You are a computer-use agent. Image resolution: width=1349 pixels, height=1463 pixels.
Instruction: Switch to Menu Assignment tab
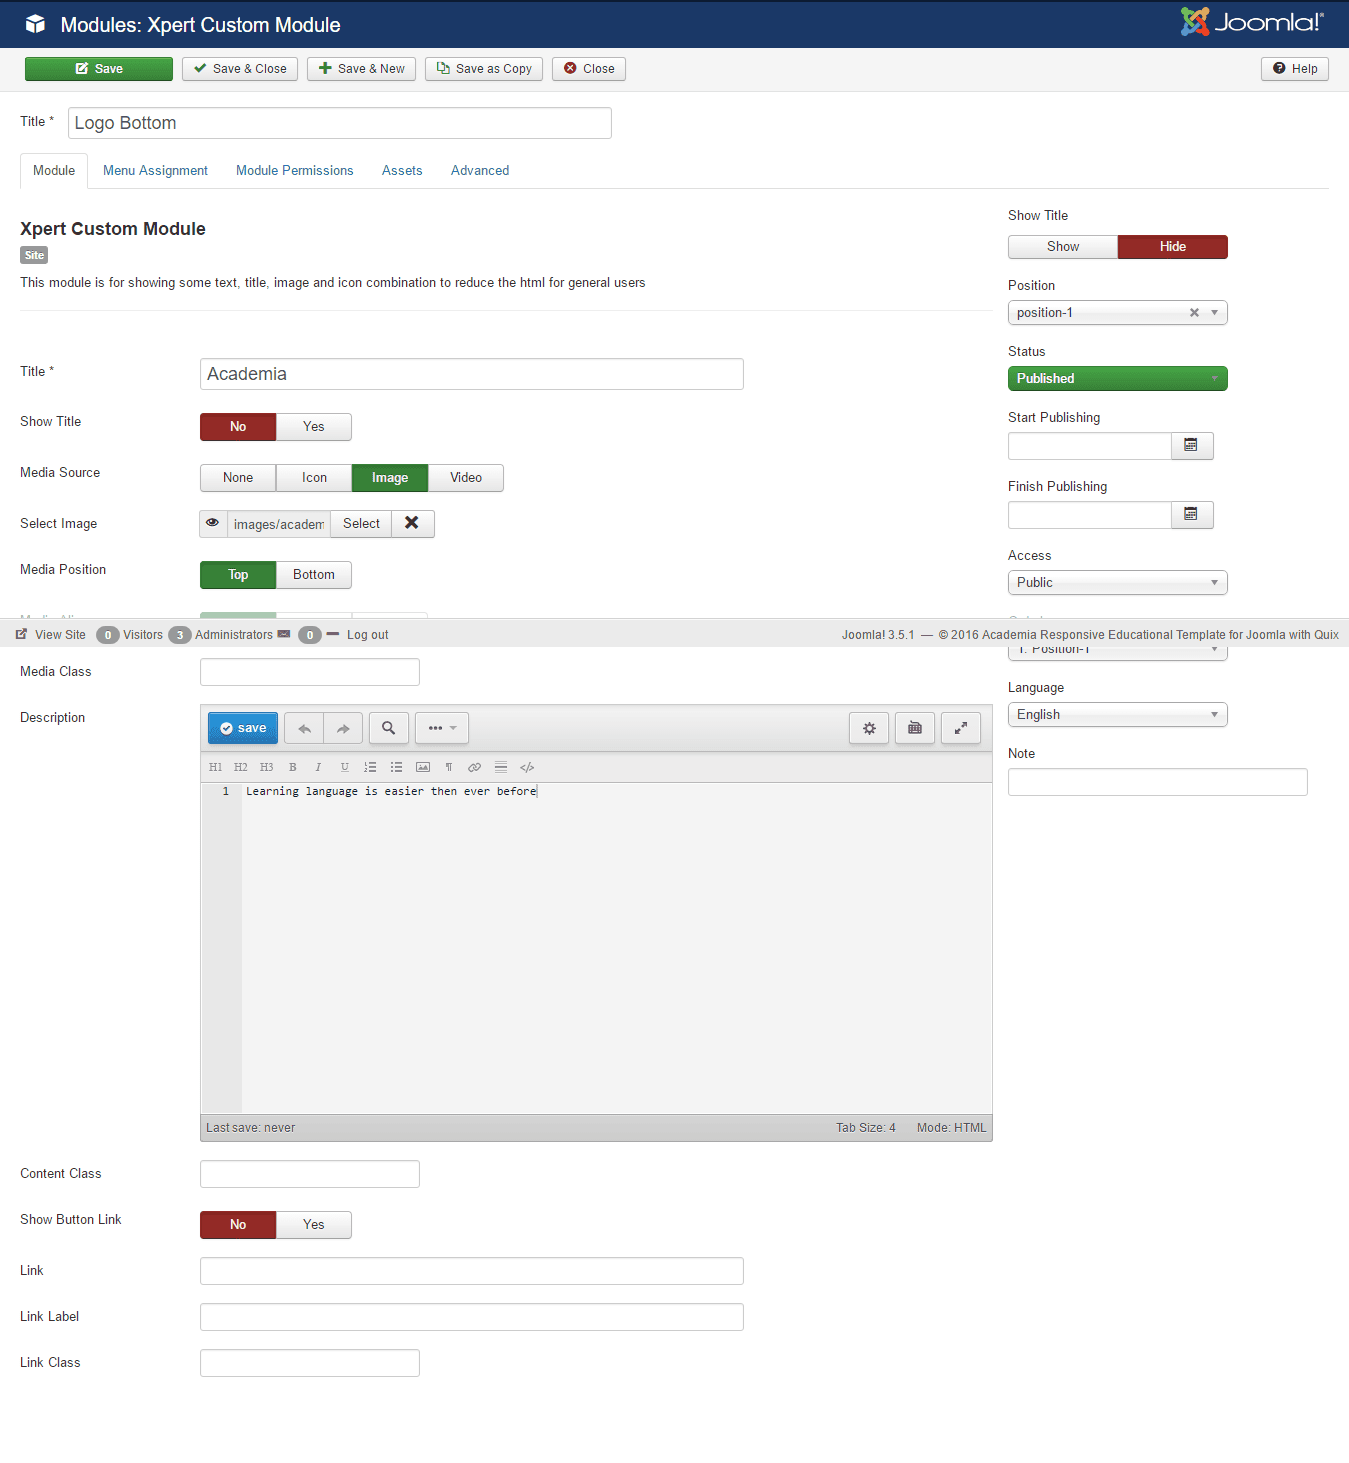[x=155, y=171]
